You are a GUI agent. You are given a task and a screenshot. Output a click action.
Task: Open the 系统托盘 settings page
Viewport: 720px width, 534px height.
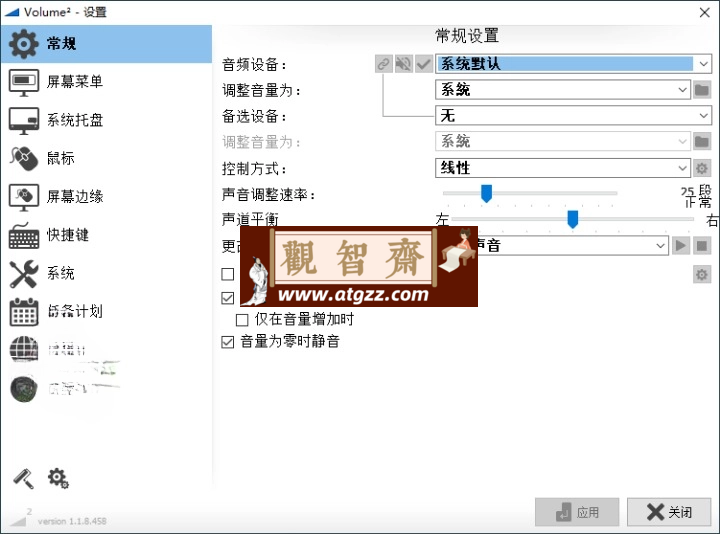click(106, 120)
